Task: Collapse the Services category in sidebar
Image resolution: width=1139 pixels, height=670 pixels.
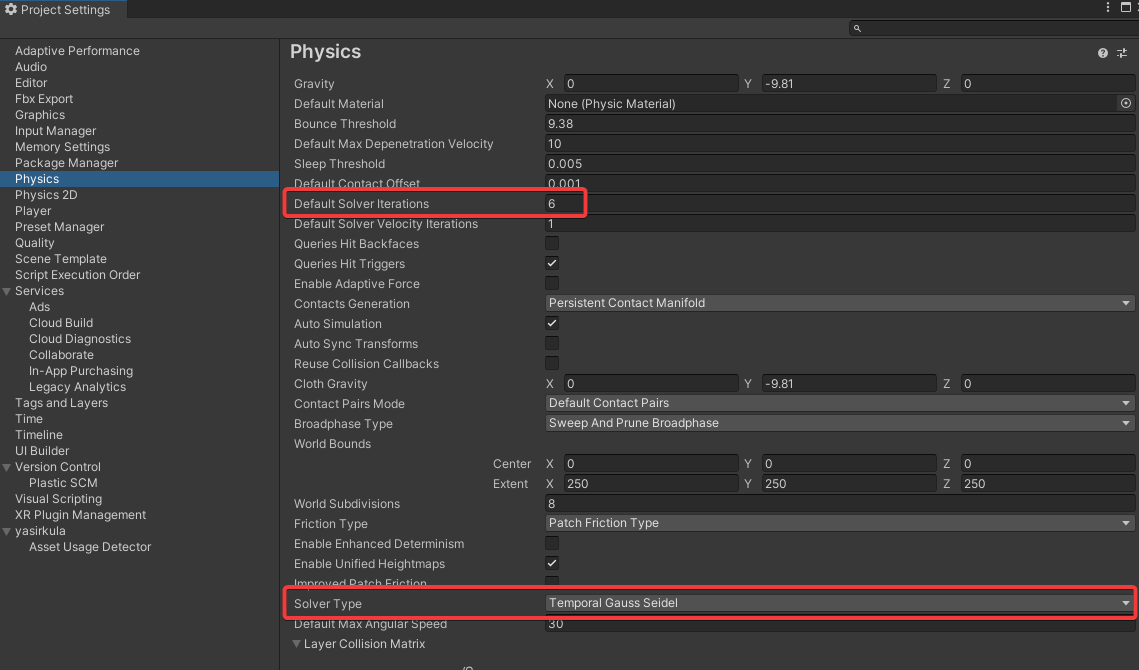Action: point(7,291)
